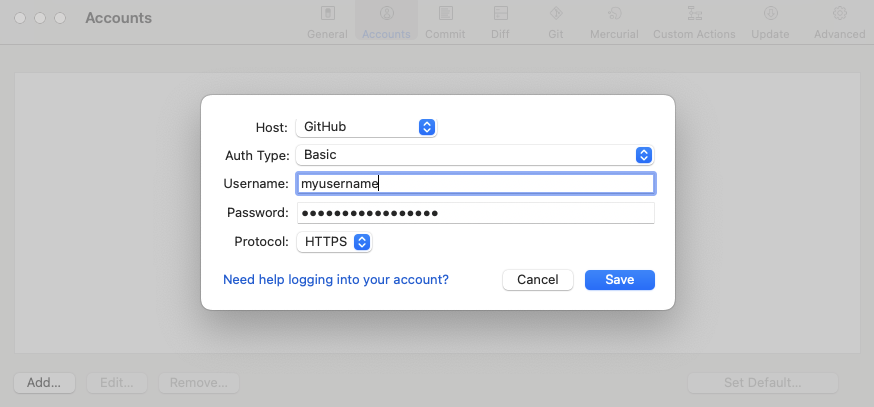Expand the Auth Type dropdown showing Basic
The width and height of the screenshot is (874, 407).
pos(475,155)
